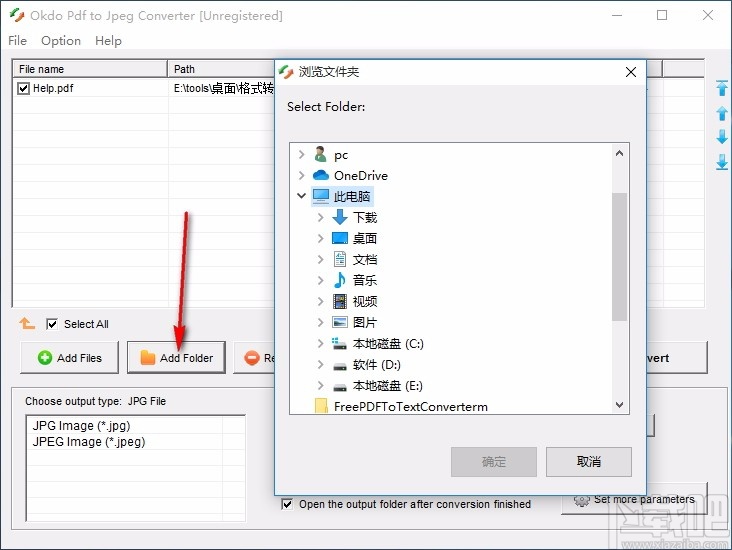Select the 此电脑 computer icon
Viewport: 732px width, 550px height.
(321, 196)
